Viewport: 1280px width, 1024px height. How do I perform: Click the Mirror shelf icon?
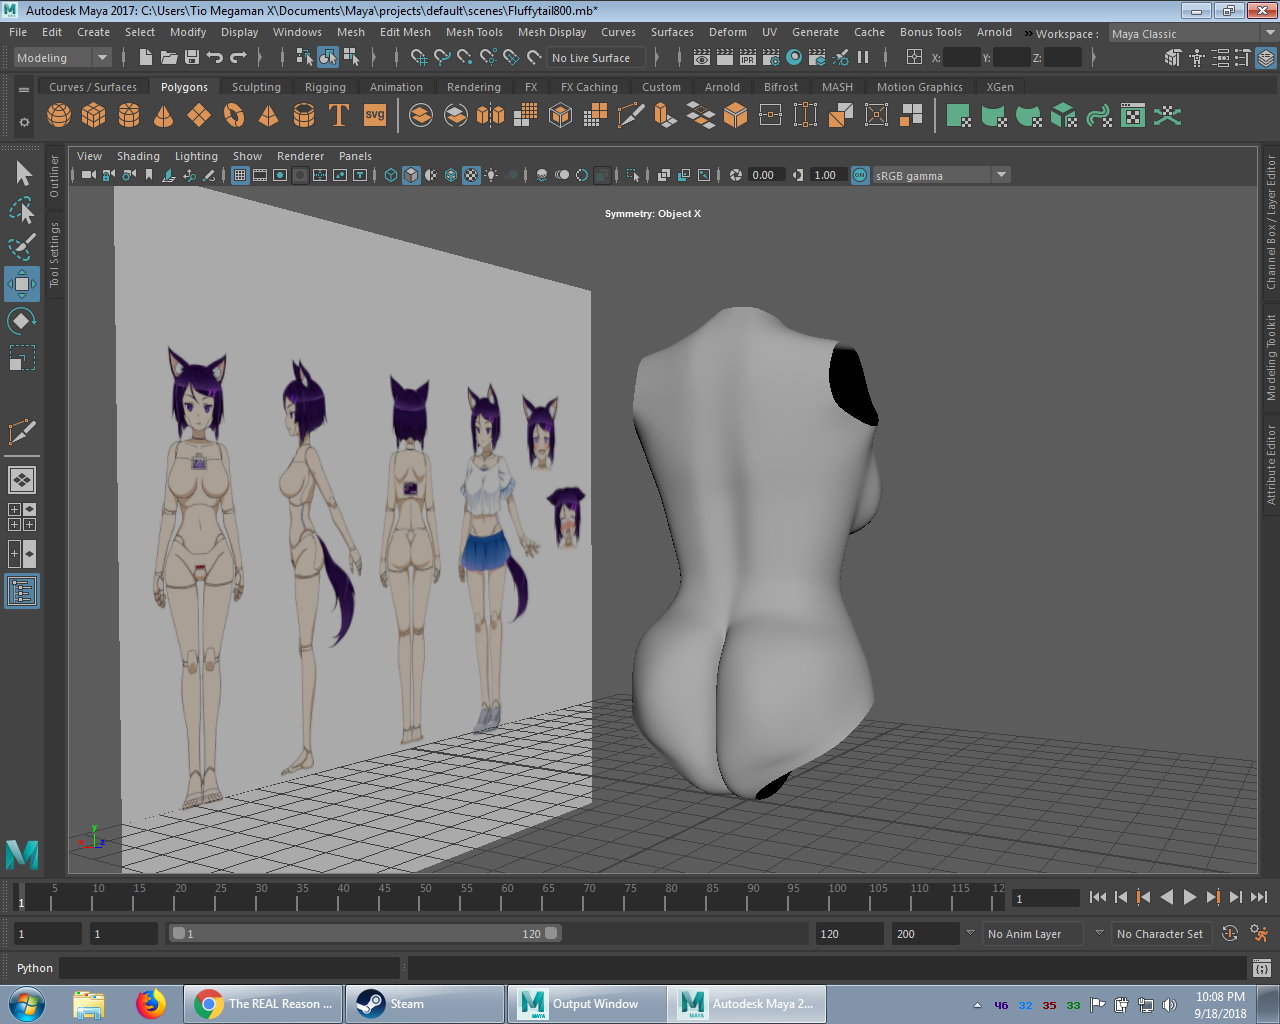point(491,116)
